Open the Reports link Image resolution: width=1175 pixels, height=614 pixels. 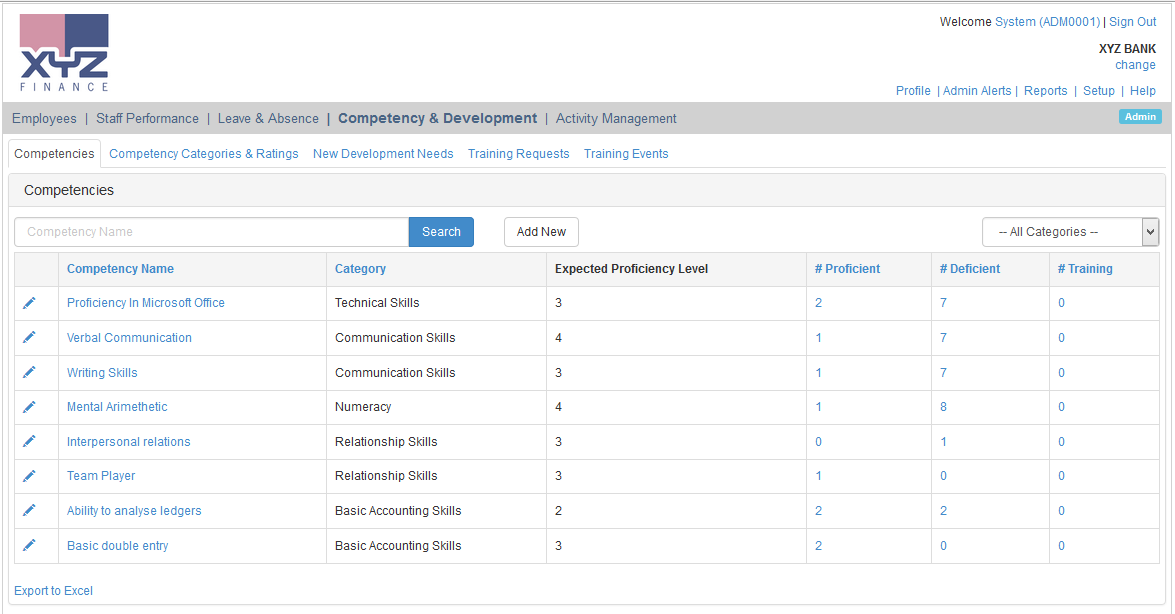click(x=1045, y=91)
